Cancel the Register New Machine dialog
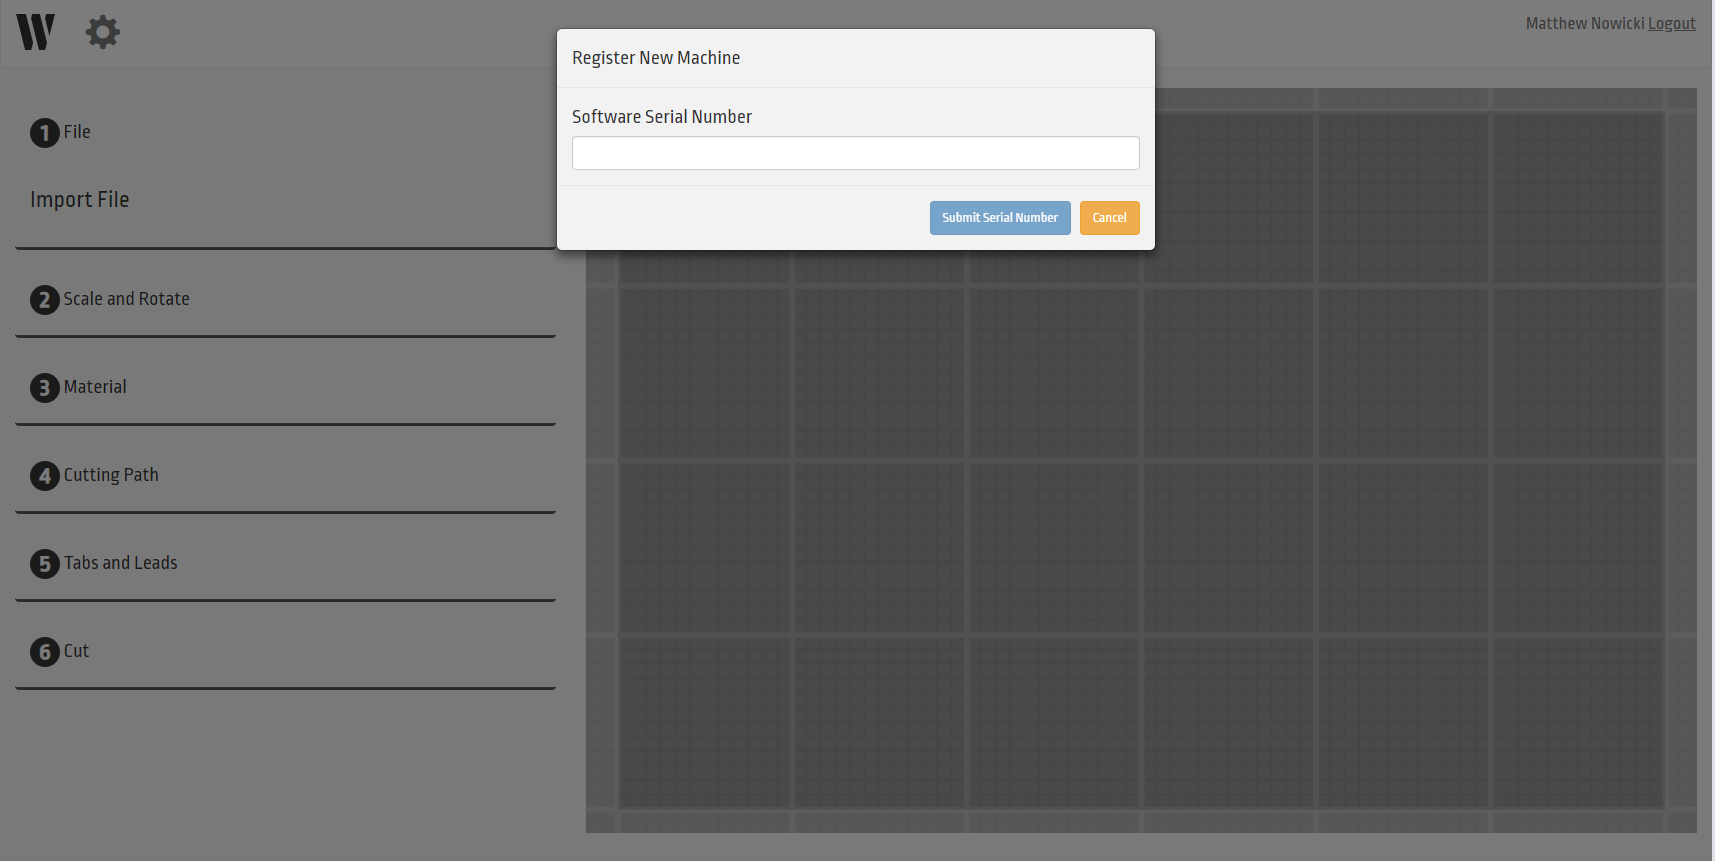The height and width of the screenshot is (861, 1715). coord(1110,218)
